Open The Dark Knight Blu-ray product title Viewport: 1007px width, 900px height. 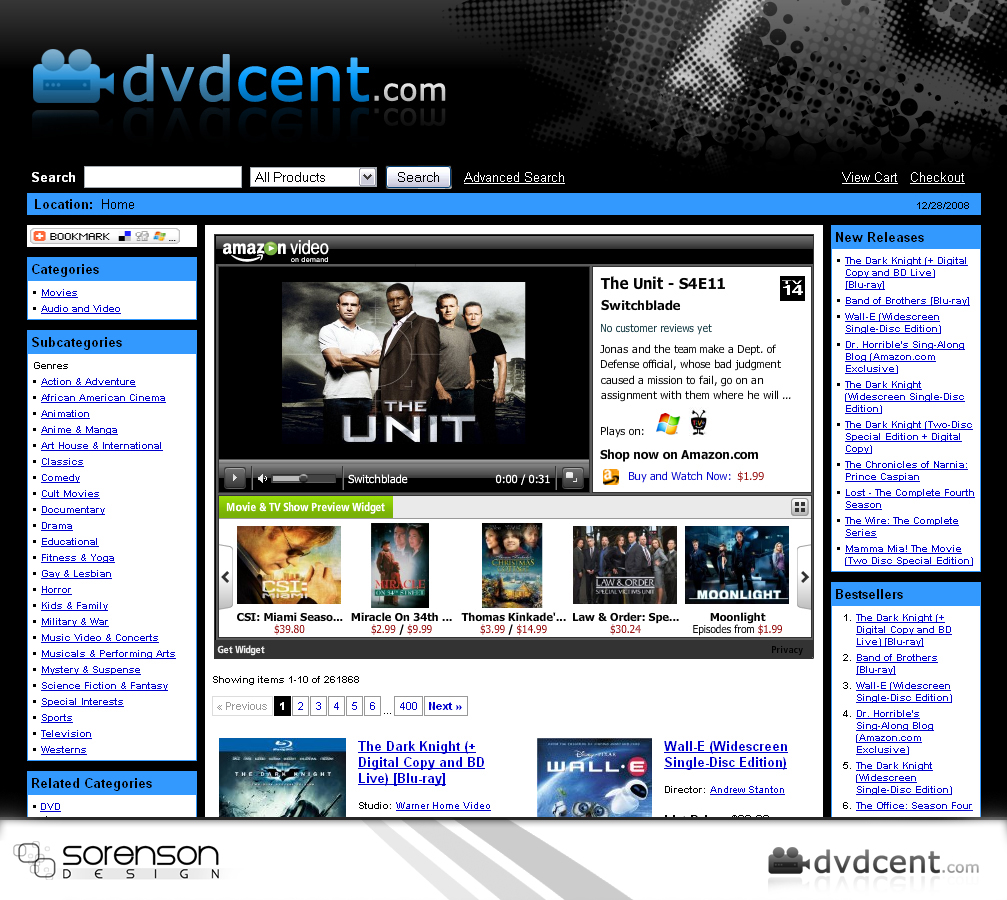421,763
